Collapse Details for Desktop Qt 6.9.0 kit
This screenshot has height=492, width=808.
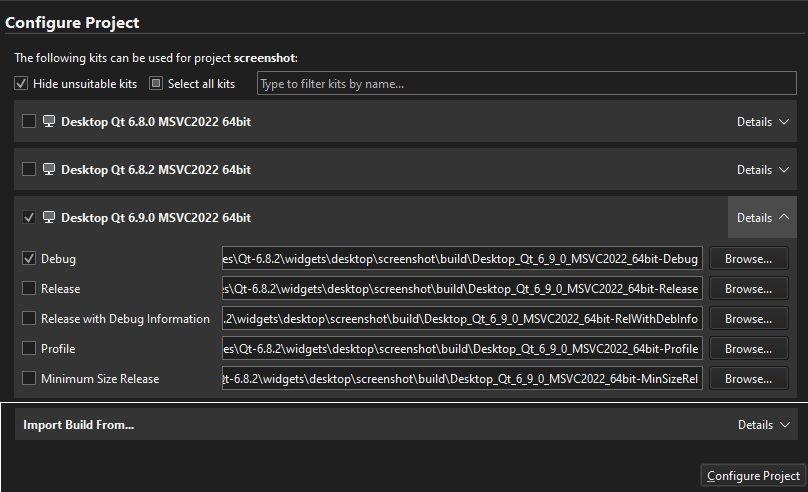(x=762, y=218)
